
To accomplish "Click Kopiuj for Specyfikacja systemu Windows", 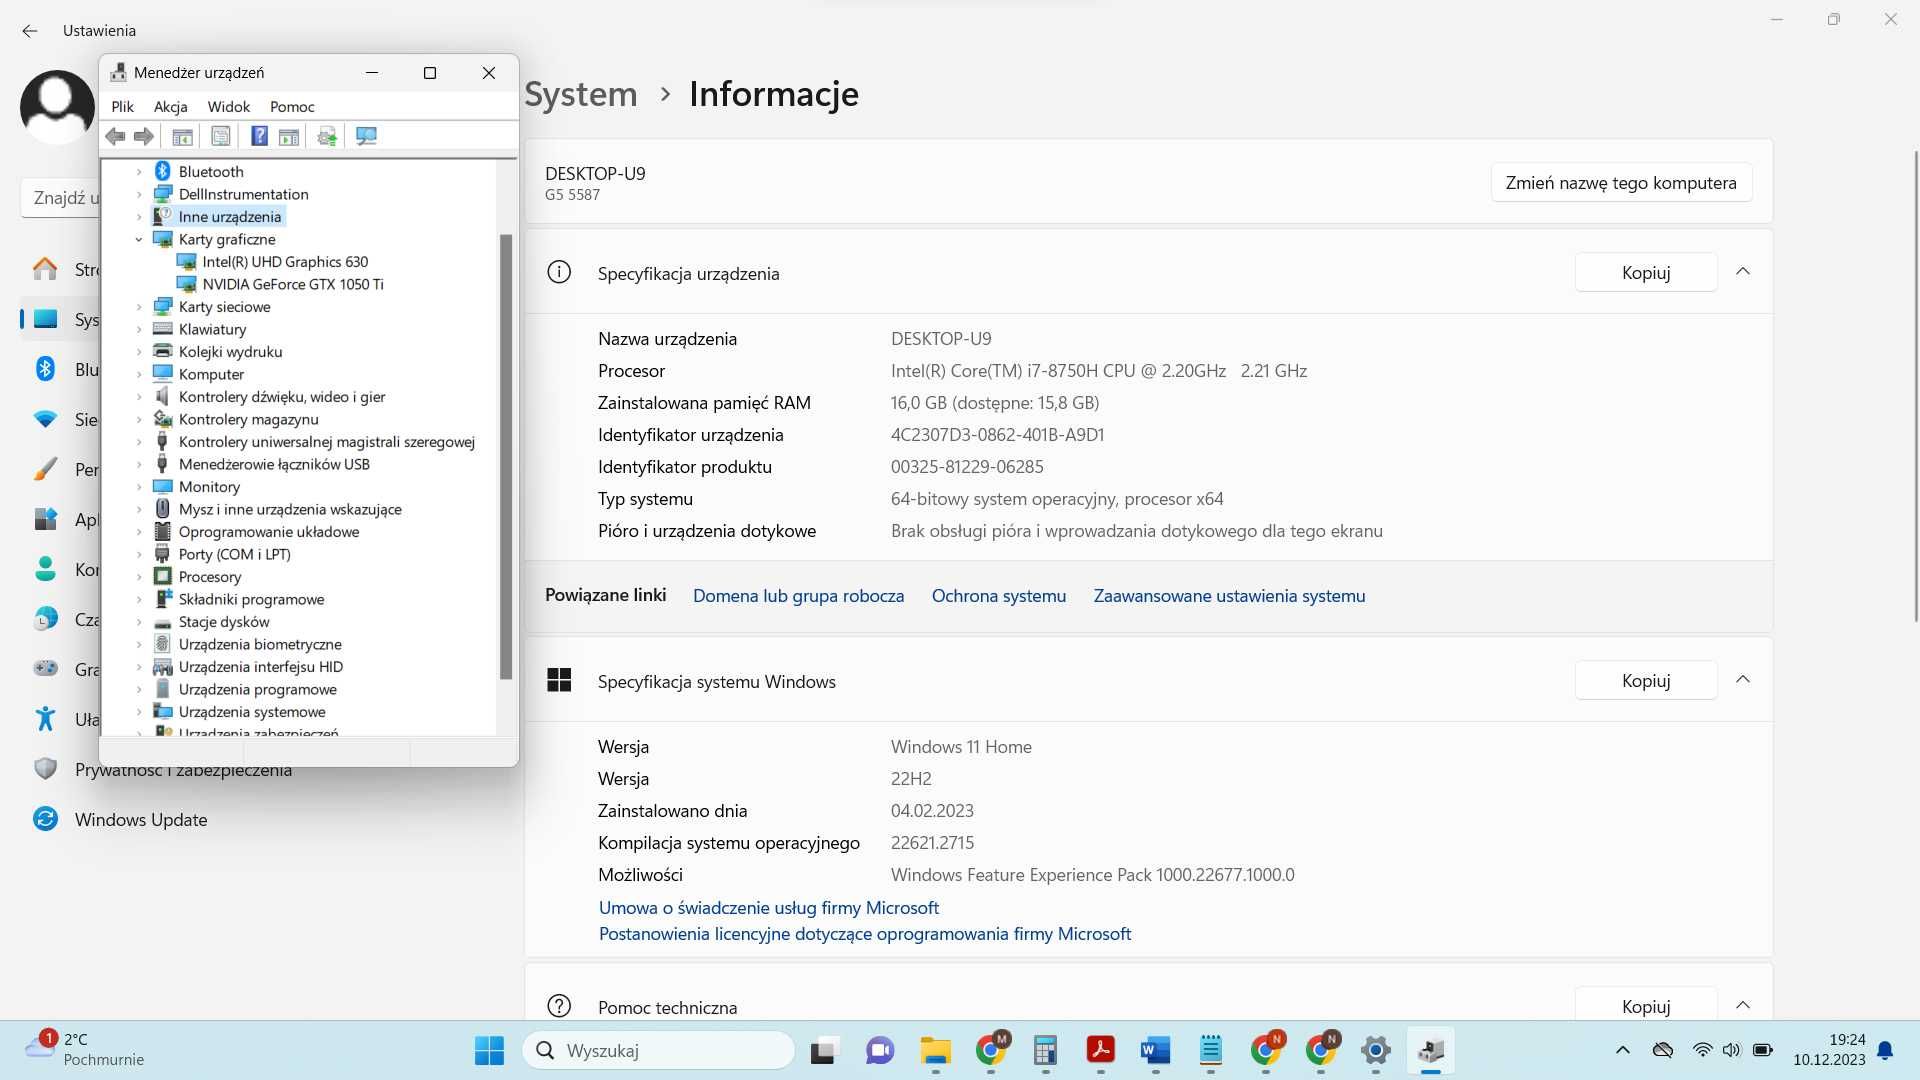I will click(1646, 680).
